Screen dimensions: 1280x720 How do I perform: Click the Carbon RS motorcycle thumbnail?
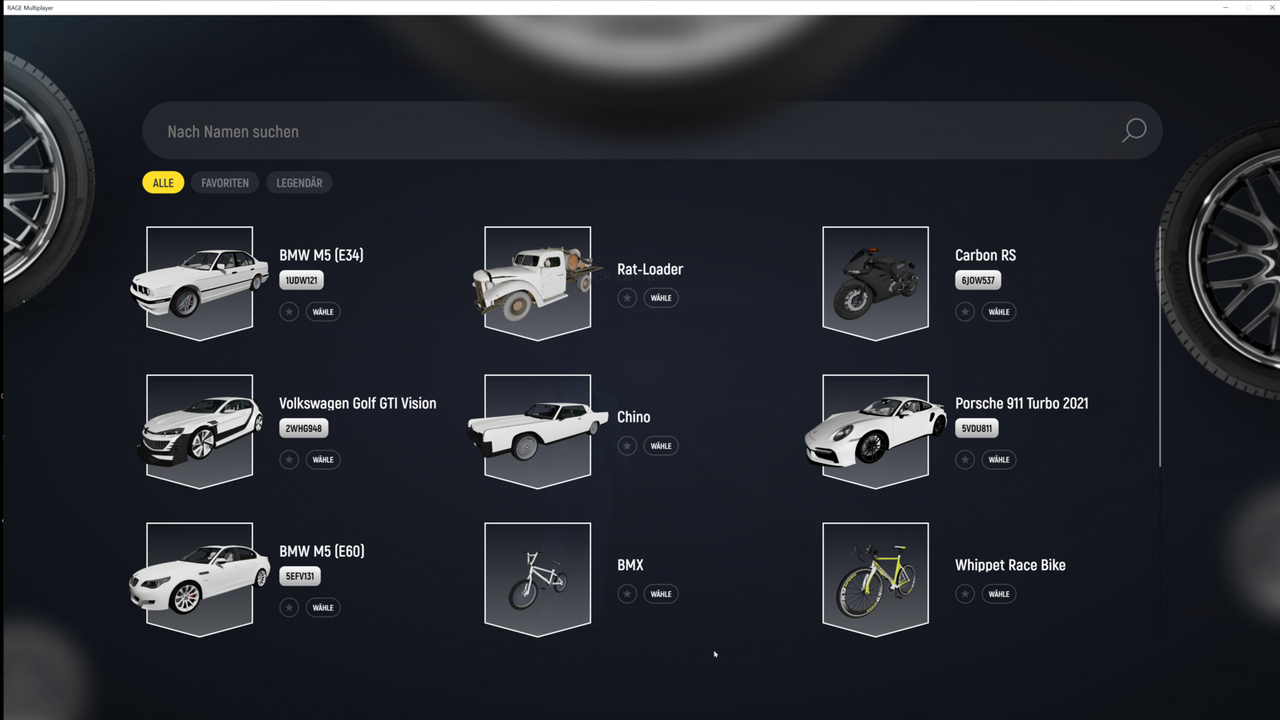click(x=875, y=283)
